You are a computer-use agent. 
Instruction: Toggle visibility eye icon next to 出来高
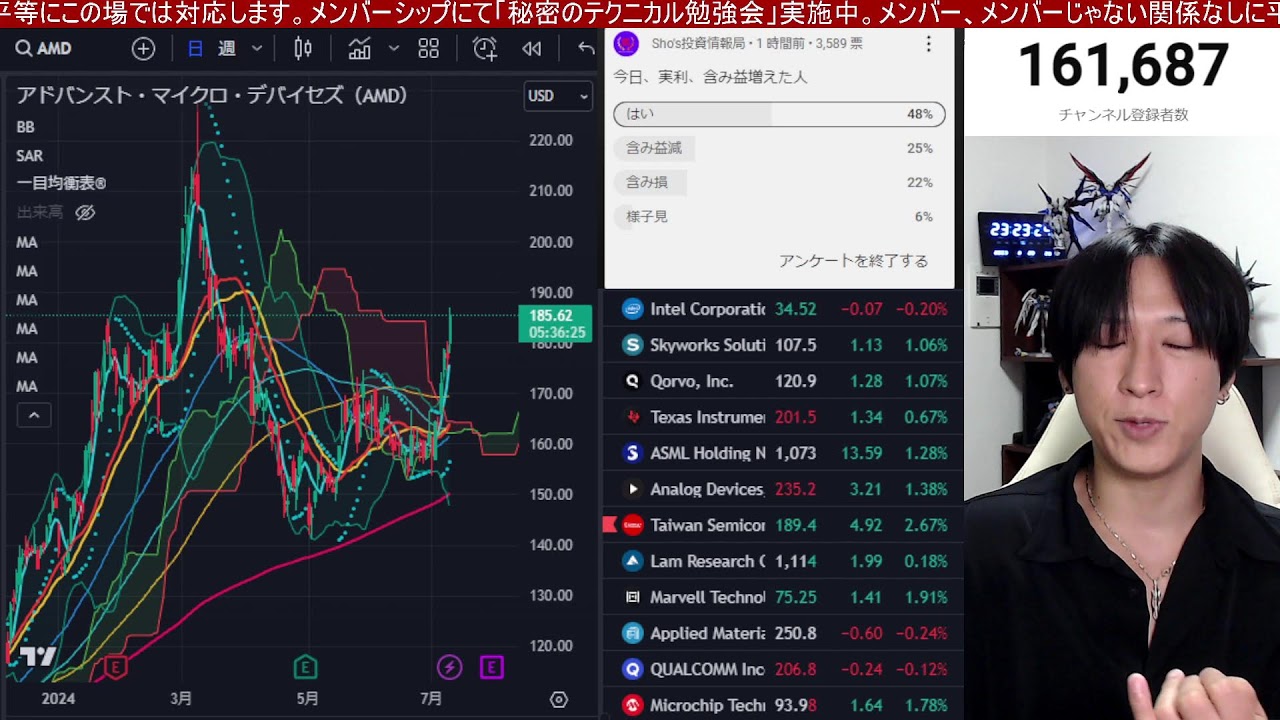point(85,212)
